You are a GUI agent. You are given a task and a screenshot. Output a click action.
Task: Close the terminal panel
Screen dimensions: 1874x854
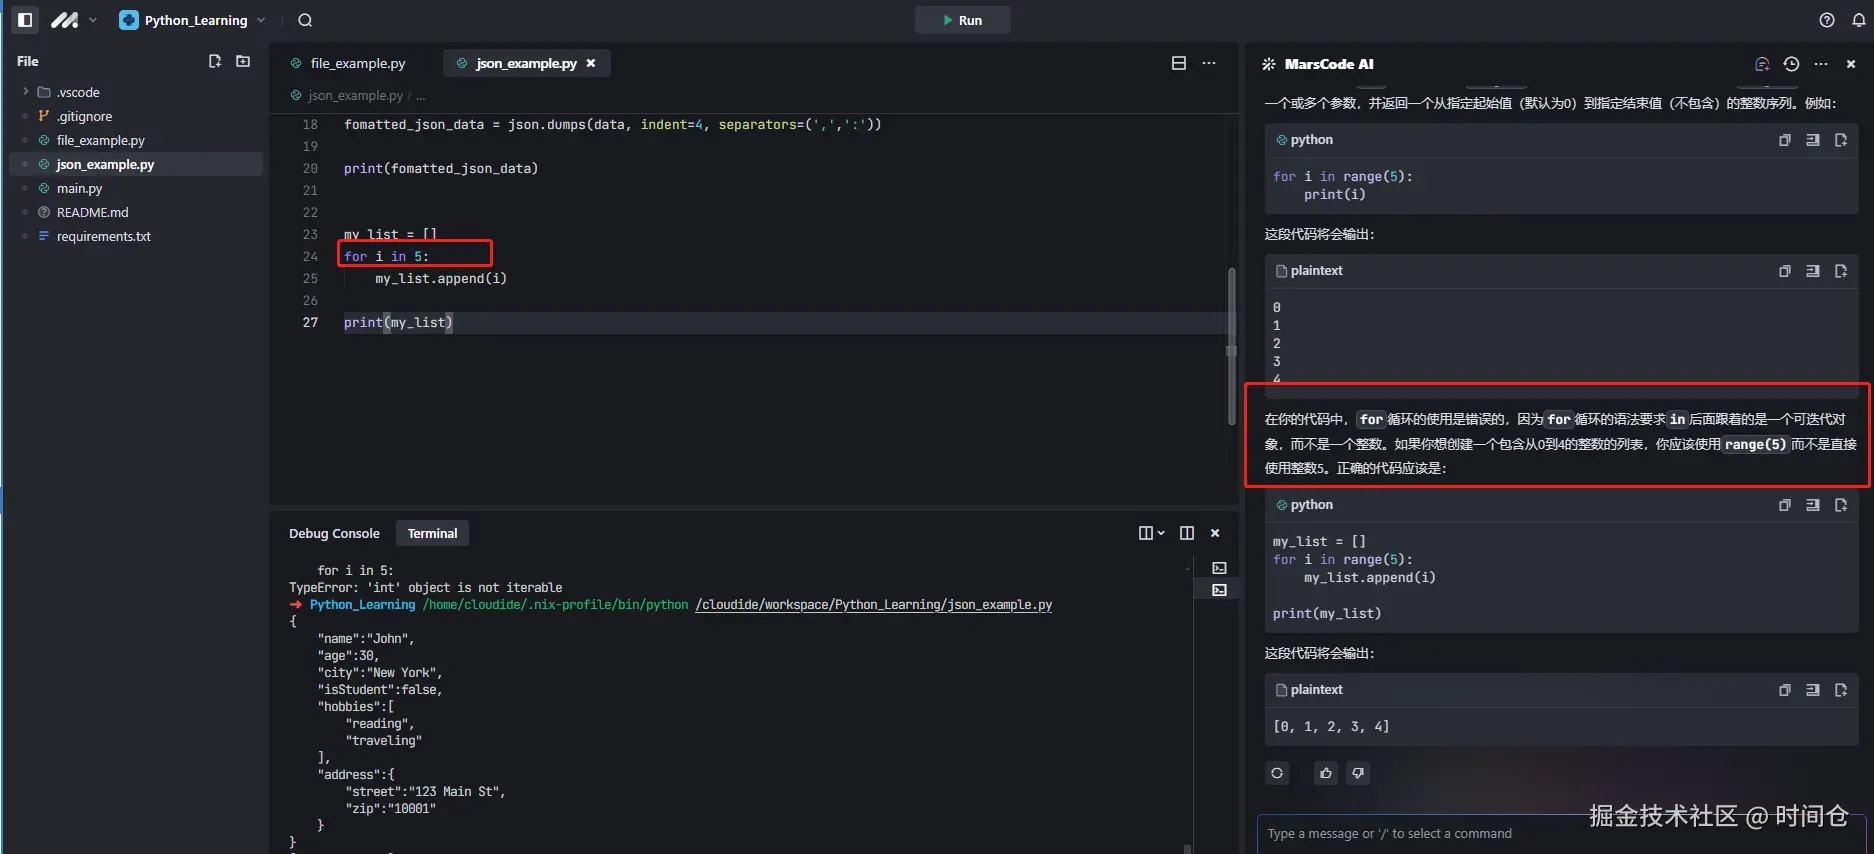[x=1215, y=533]
